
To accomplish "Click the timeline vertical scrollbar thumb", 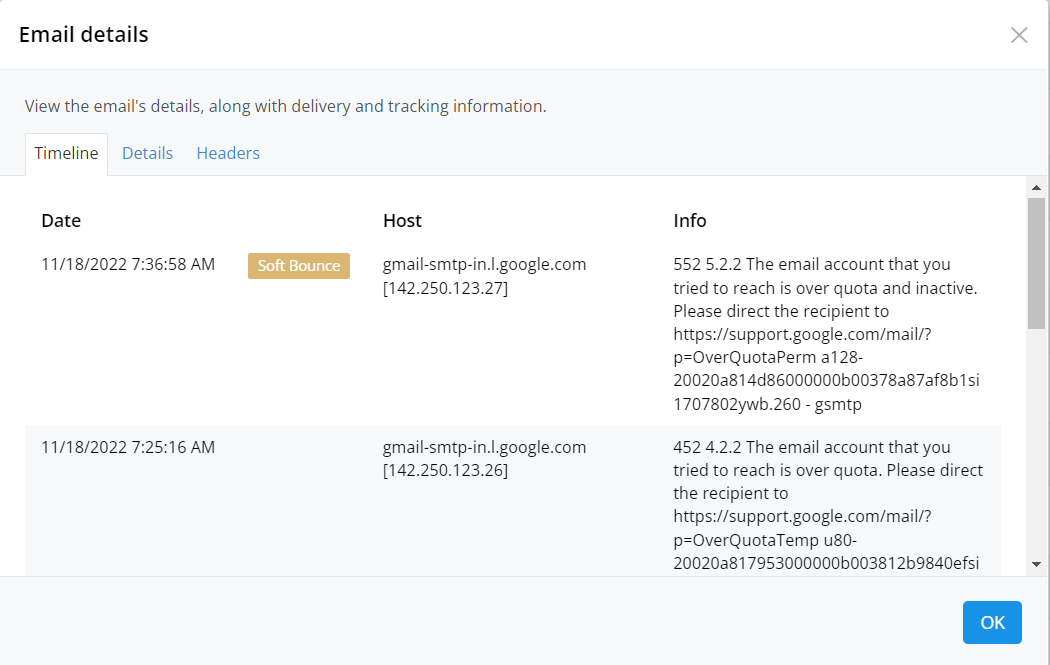I will click(1036, 263).
